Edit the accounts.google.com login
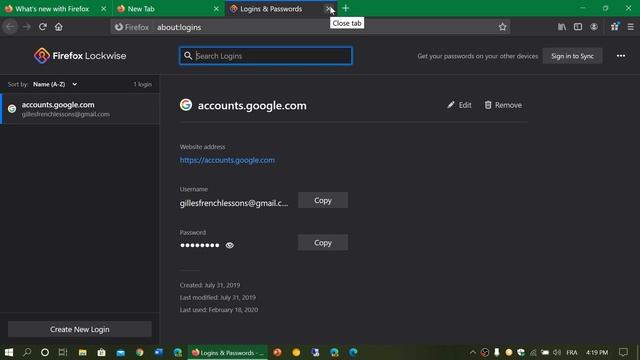 tap(459, 105)
